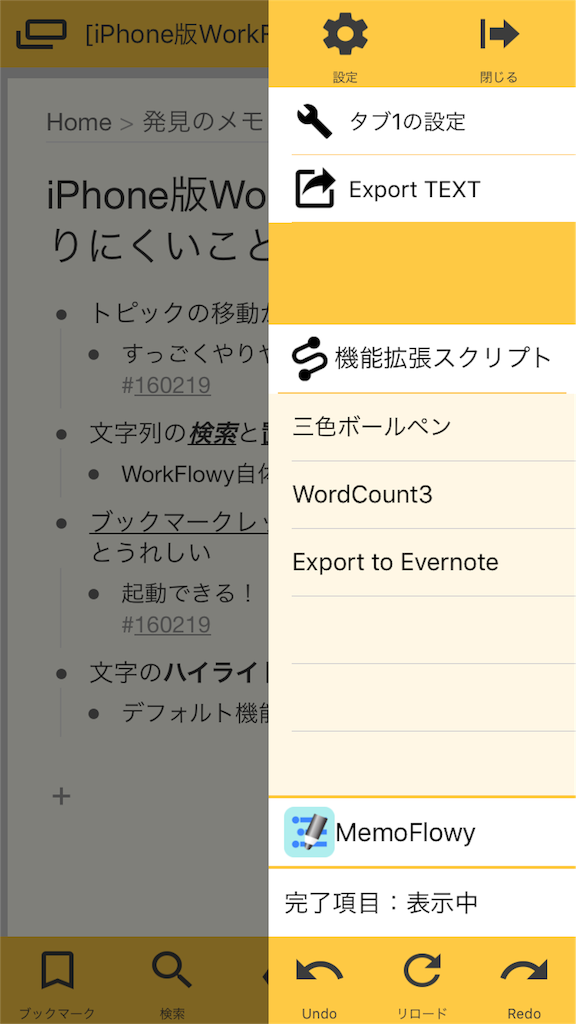576x1024 pixels.
Task: Tap the 検索 magnifier icon
Action: 172,970
